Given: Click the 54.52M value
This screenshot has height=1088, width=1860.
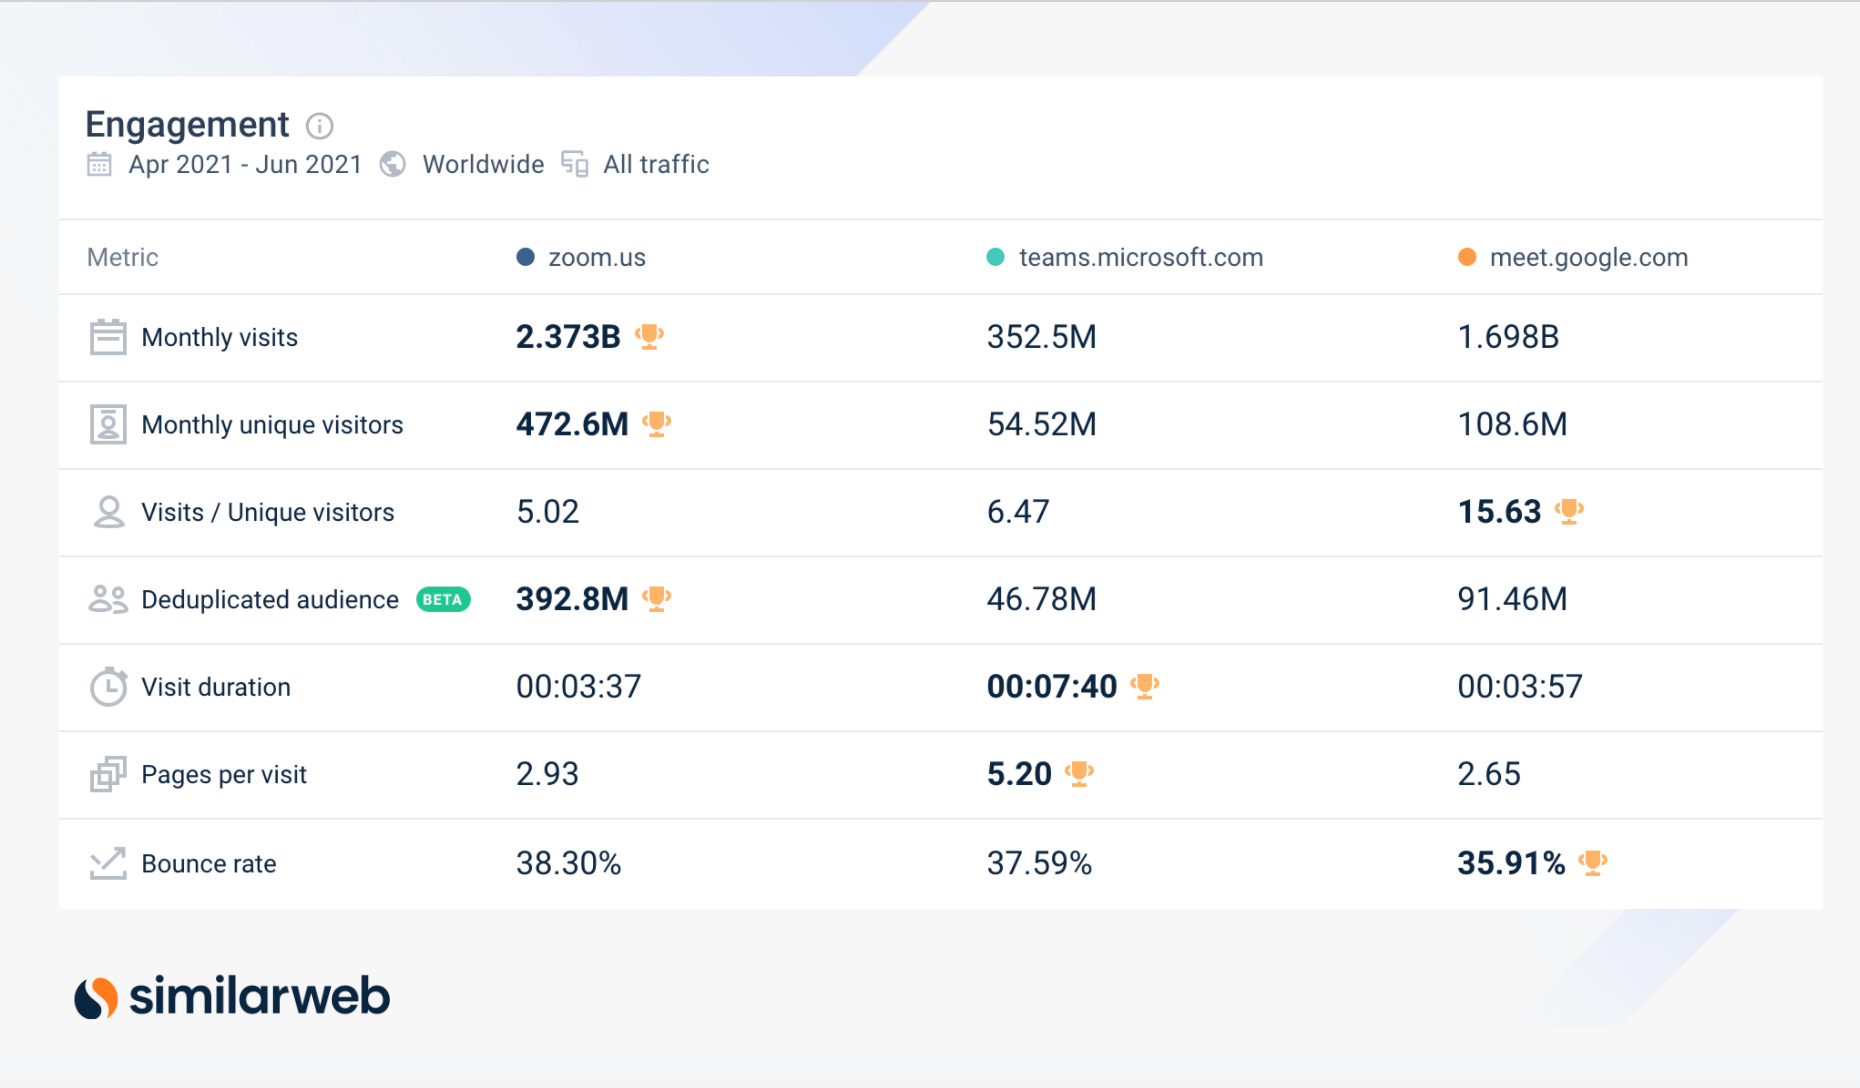Looking at the screenshot, I should [1042, 424].
